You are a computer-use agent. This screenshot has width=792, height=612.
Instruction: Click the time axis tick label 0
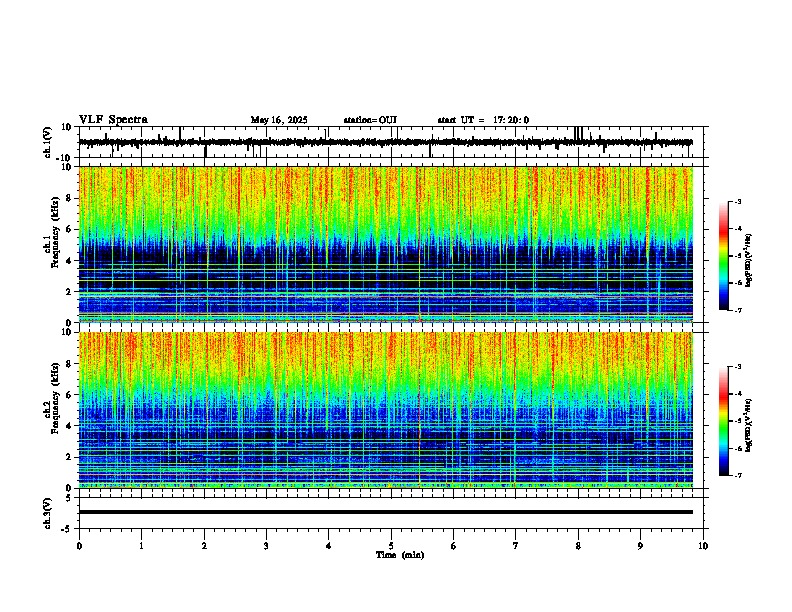[79, 546]
